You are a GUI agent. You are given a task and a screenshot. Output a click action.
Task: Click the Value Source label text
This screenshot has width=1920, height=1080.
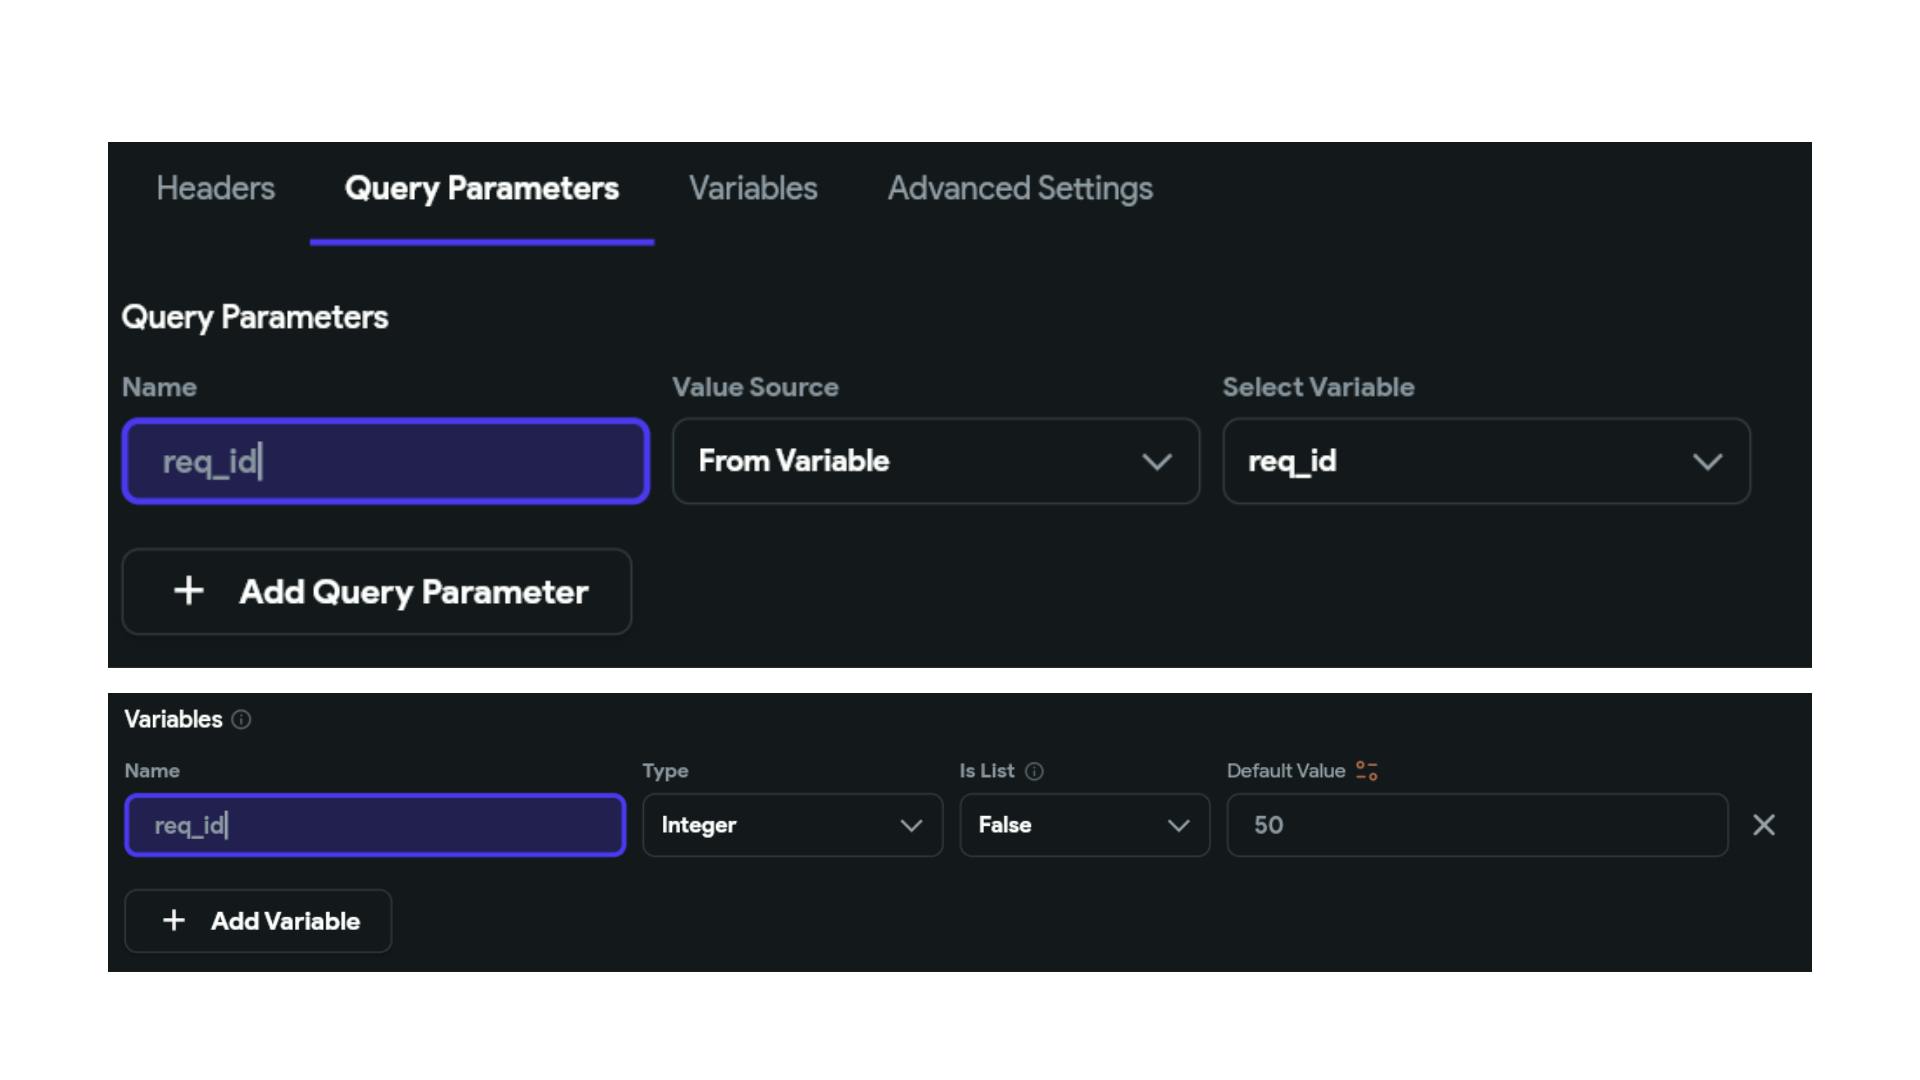755,387
